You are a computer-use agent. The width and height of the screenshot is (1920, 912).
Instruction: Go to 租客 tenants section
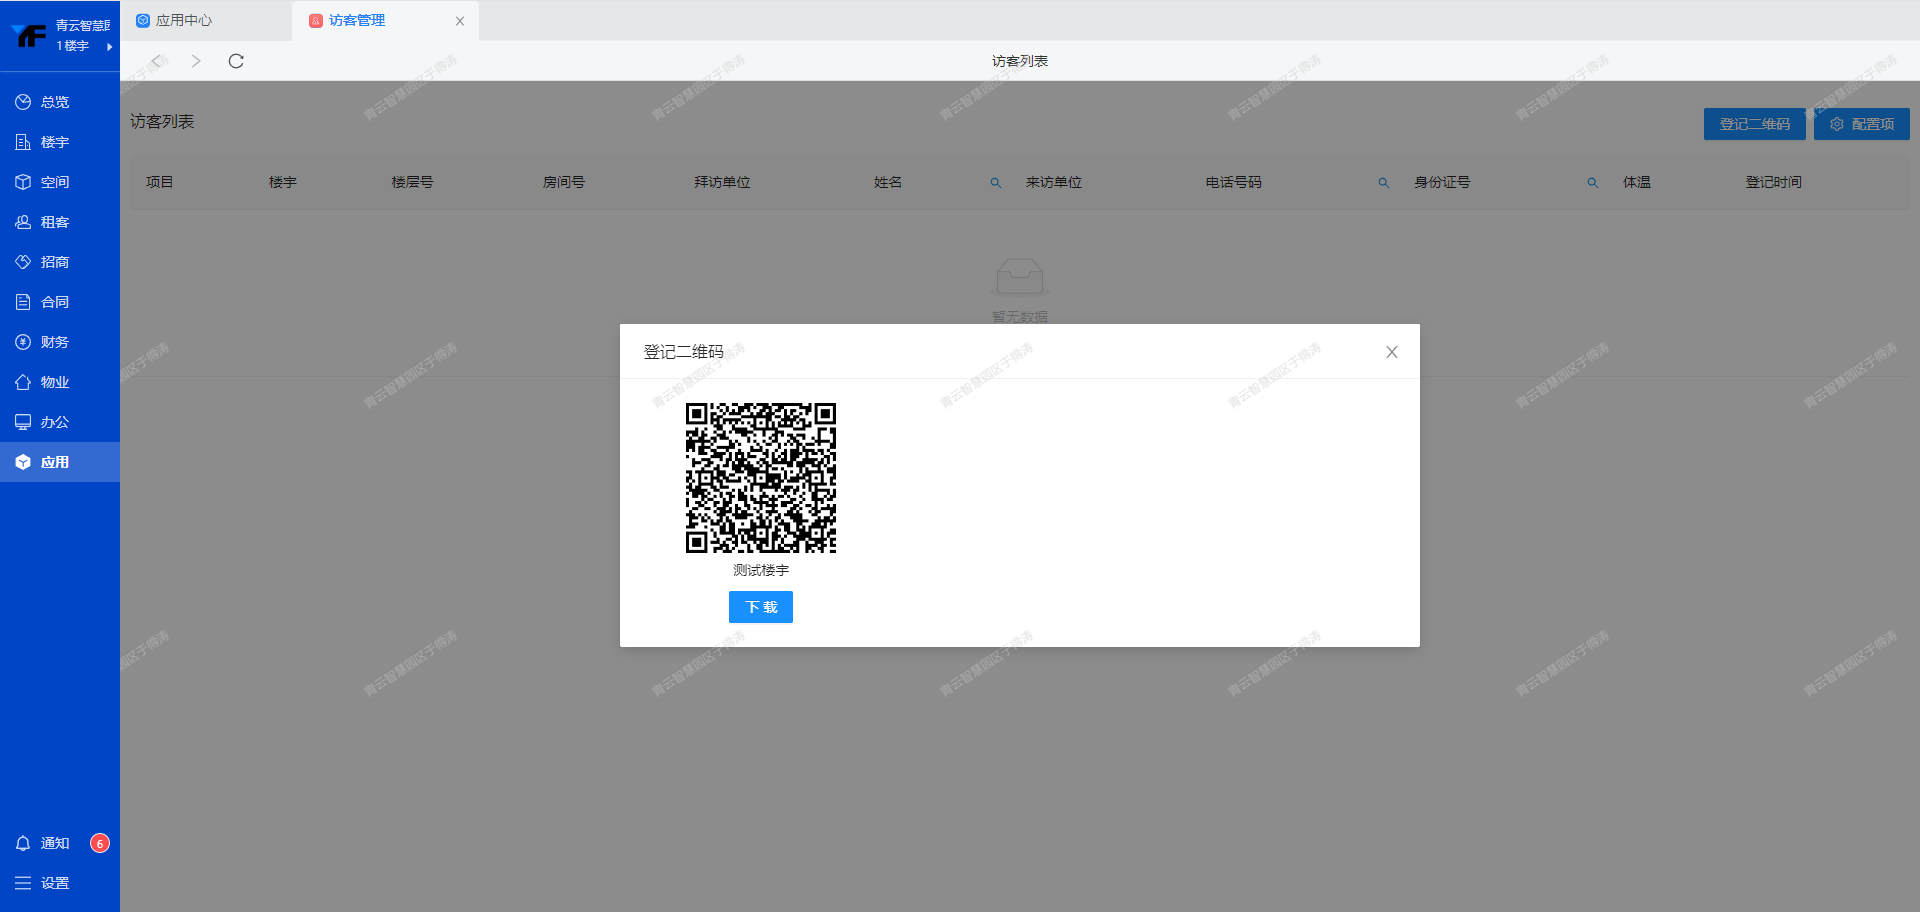[x=55, y=222]
